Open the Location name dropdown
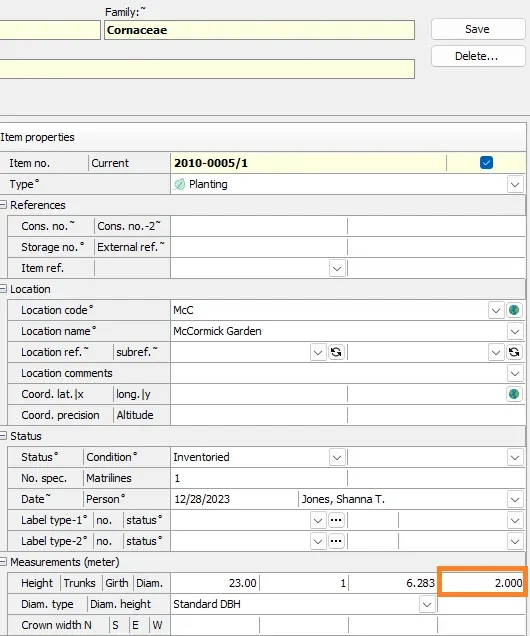The width and height of the screenshot is (530, 636). (x=515, y=331)
